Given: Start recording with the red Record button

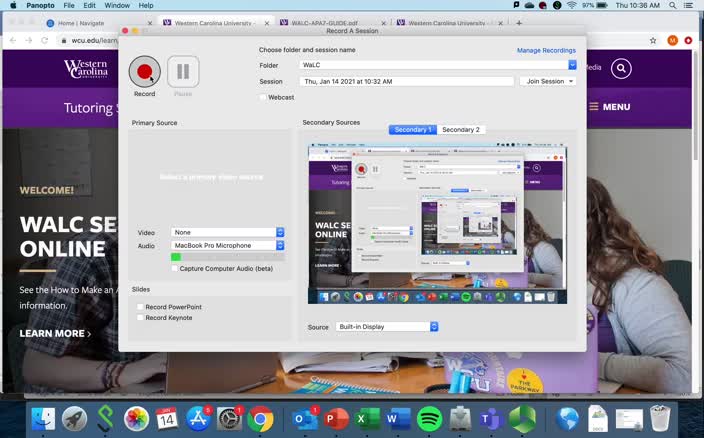Looking at the screenshot, I should (x=144, y=72).
